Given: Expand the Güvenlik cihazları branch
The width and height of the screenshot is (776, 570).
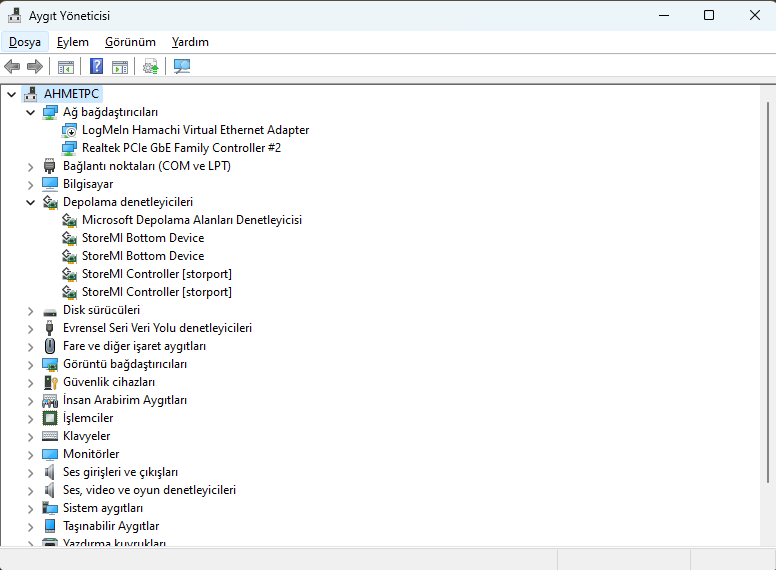Looking at the screenshot, I should click(x=30, y=383).
